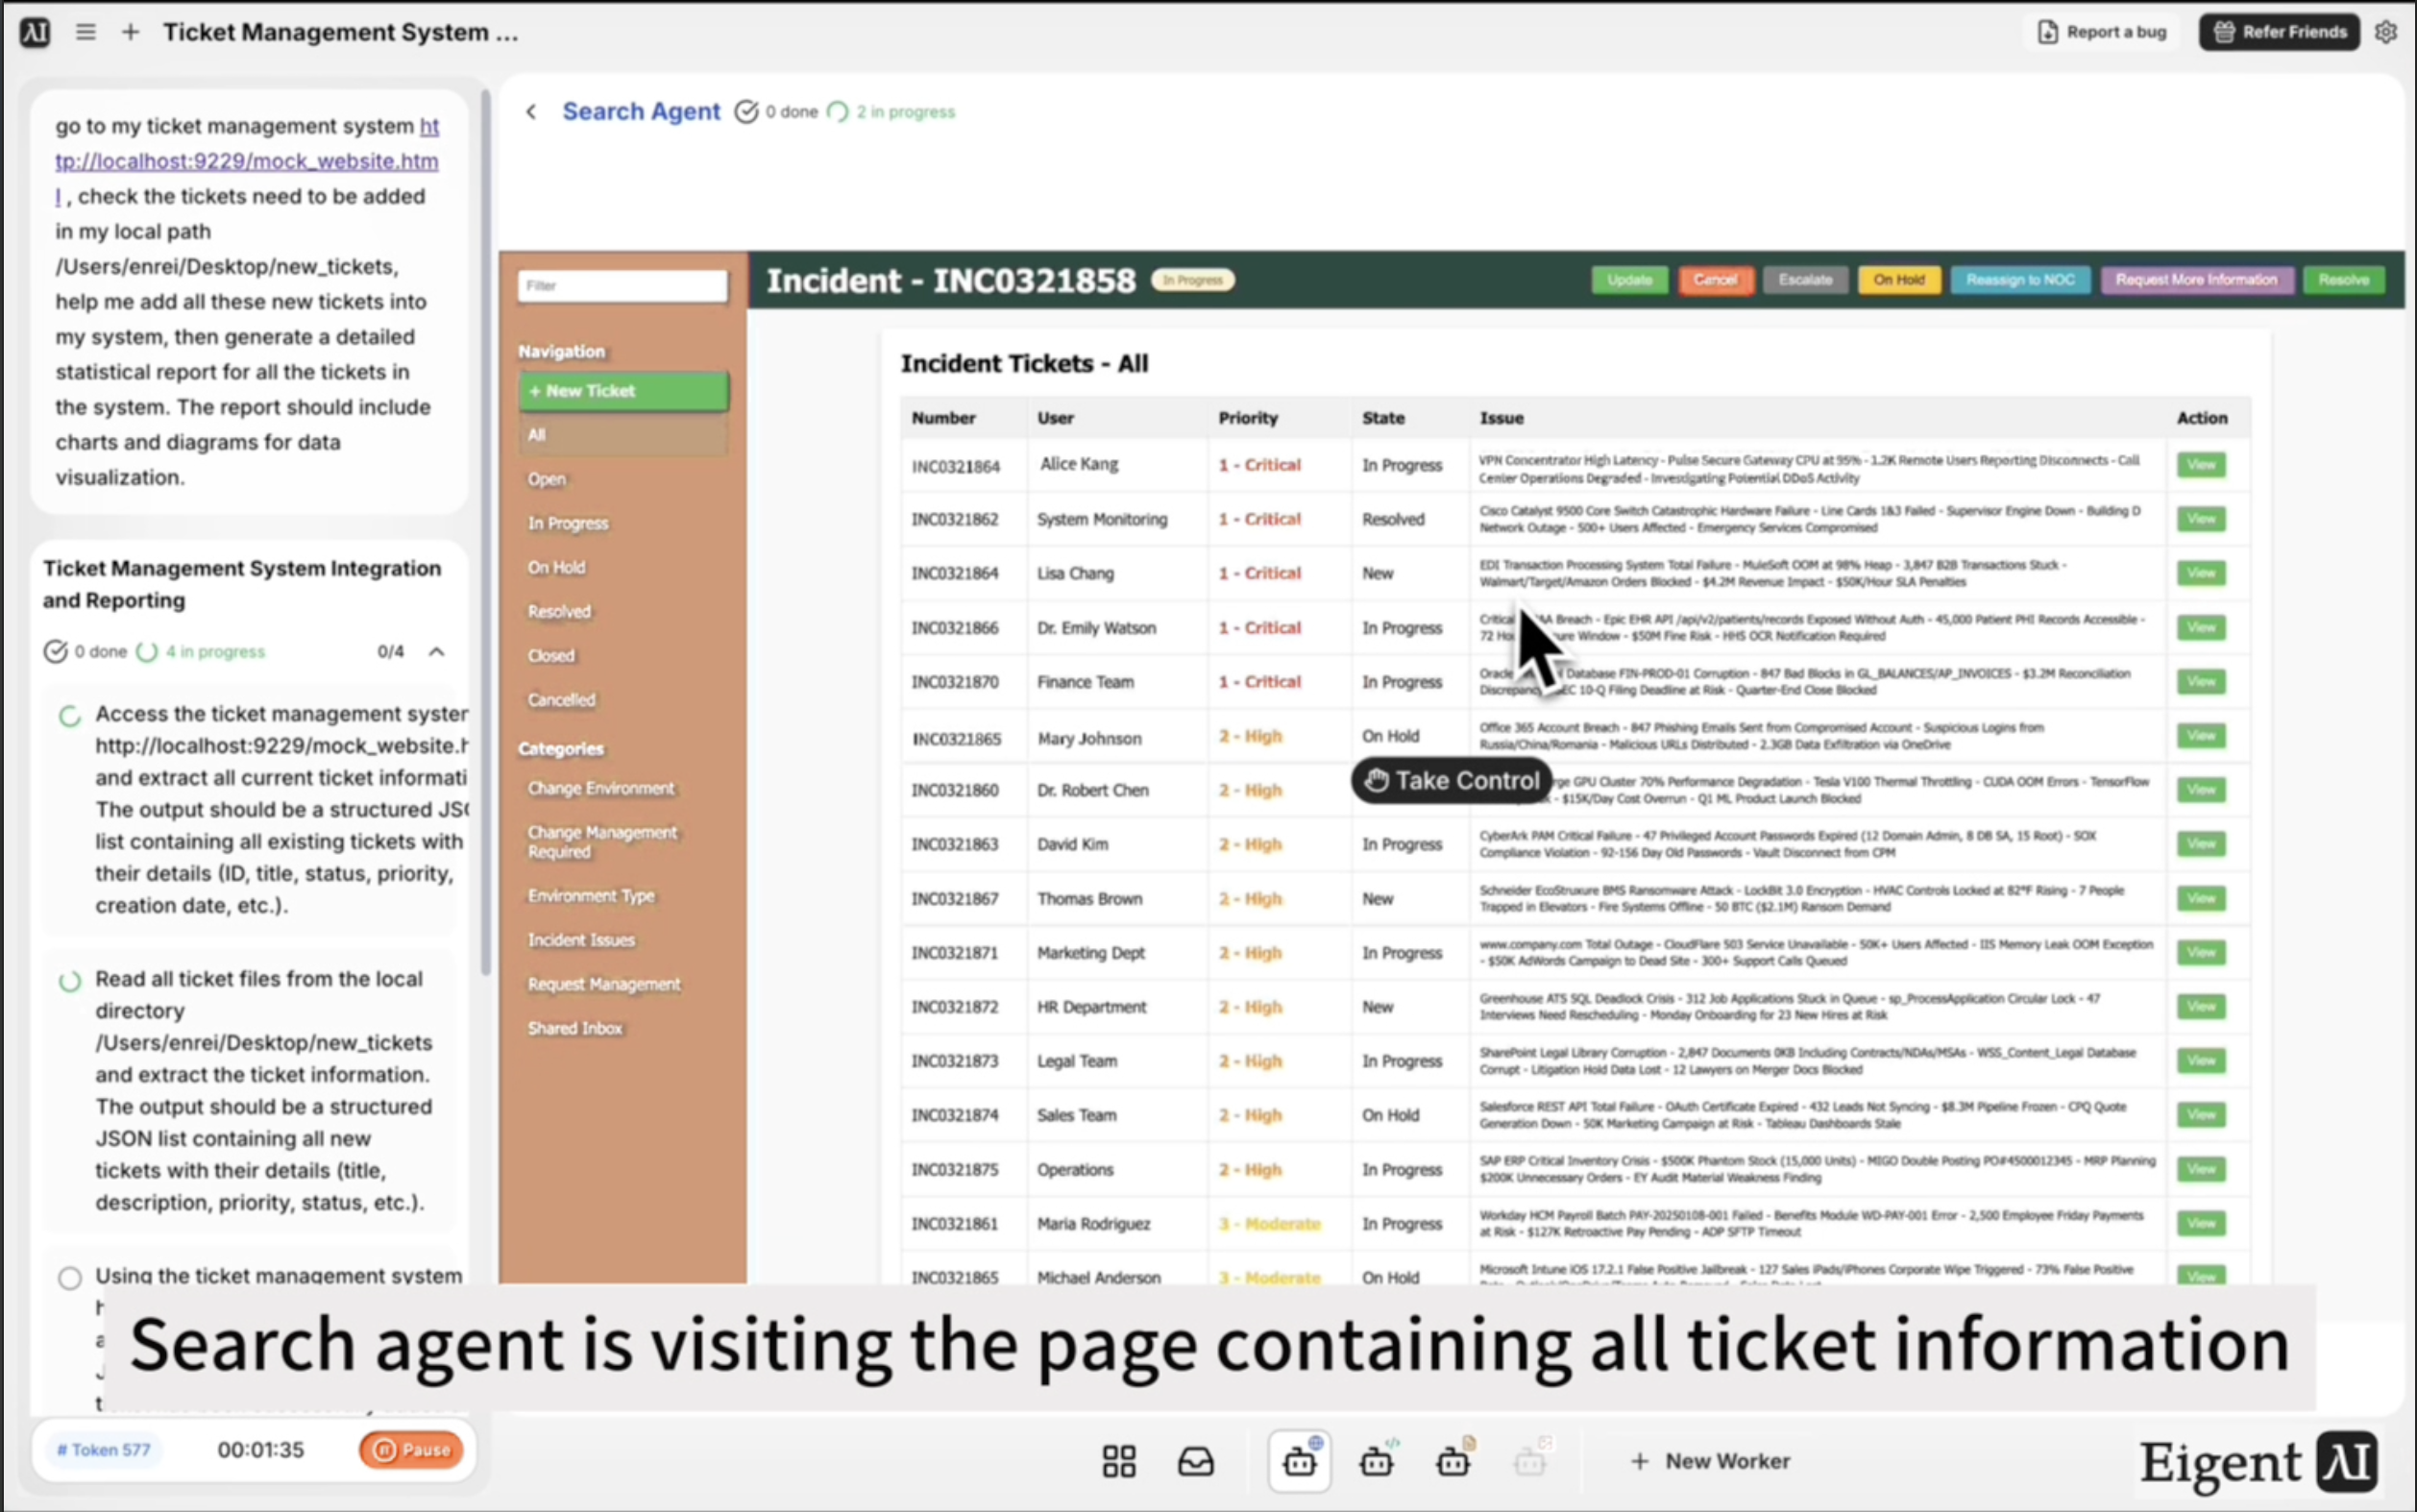Click the yellow On Hold button in incident header
Image resolution: width=2417 pixels, height=1512 pixels.
pos(1899,280)
